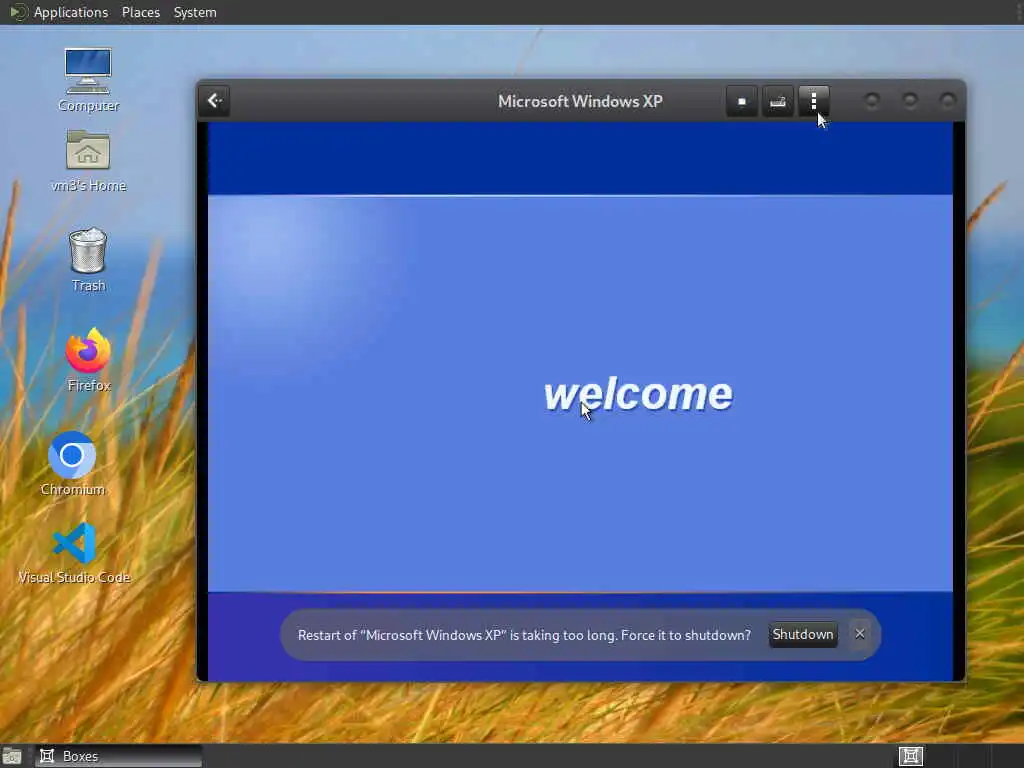The width and height of the screenshot is (1024, 768).
Task: Select the Trash desktop icon
Action: tap(88, 259)
